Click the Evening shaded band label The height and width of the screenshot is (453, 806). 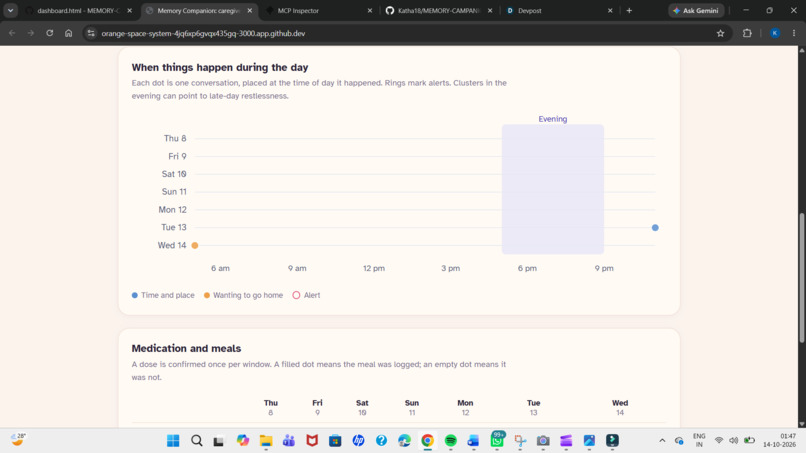click(x=553, y=119)
